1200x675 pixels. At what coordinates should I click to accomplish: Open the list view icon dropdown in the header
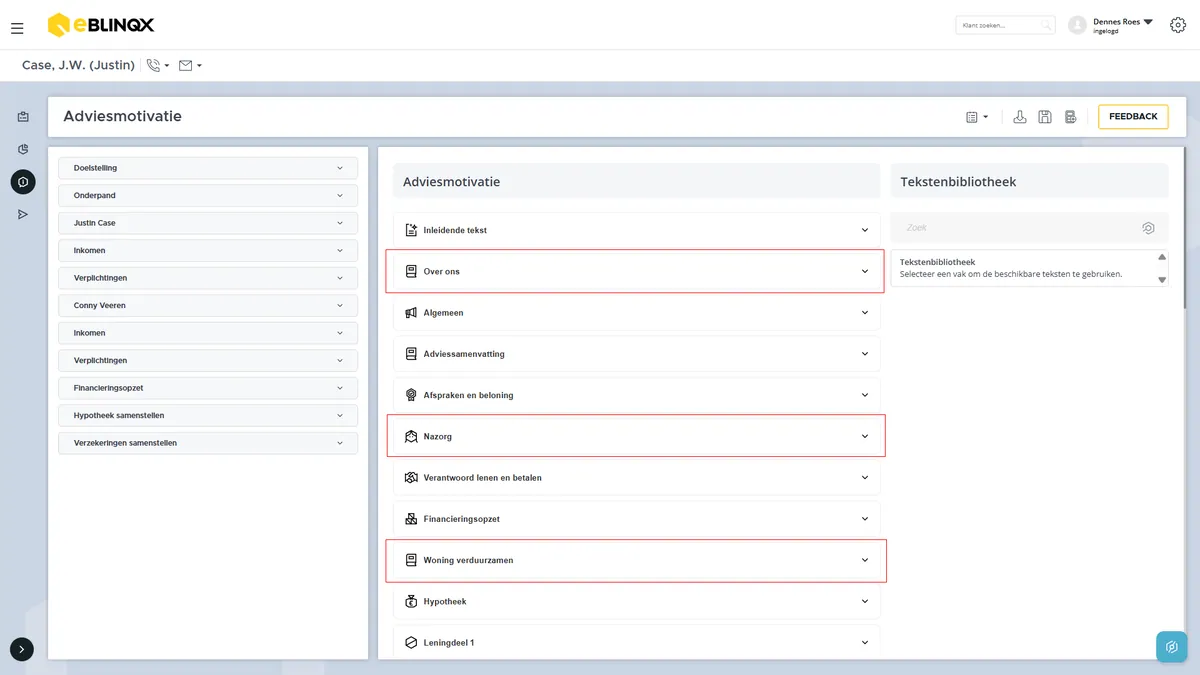click(976, 117)
